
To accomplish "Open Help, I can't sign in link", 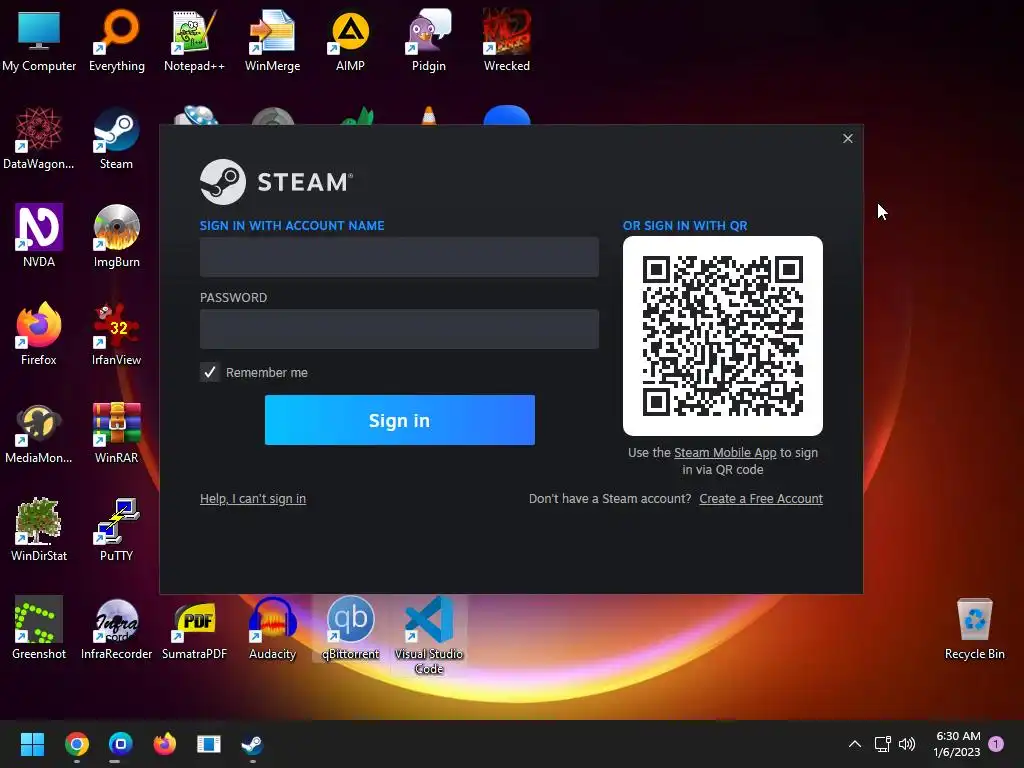I will click(253, 499).
